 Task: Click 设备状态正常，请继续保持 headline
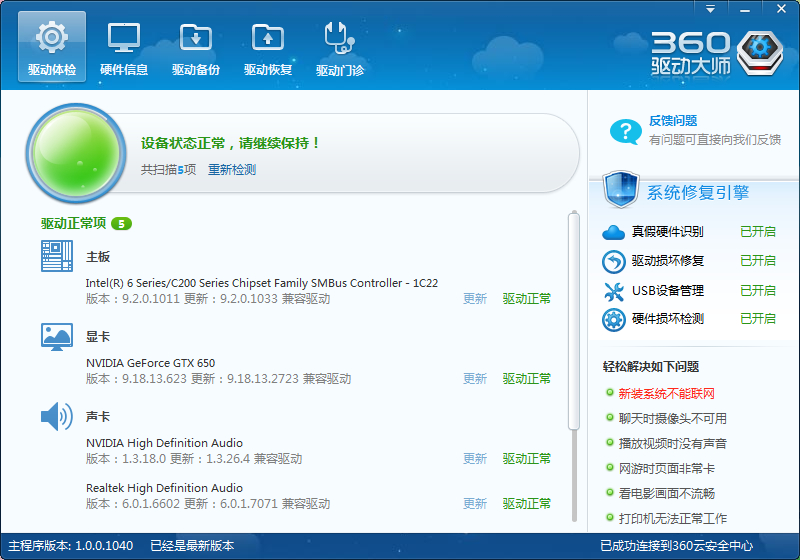pyautogui.click(x=230, y=143)
